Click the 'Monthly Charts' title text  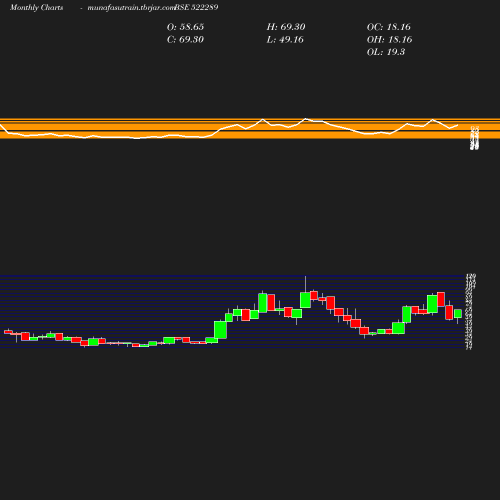coord(37,7)
